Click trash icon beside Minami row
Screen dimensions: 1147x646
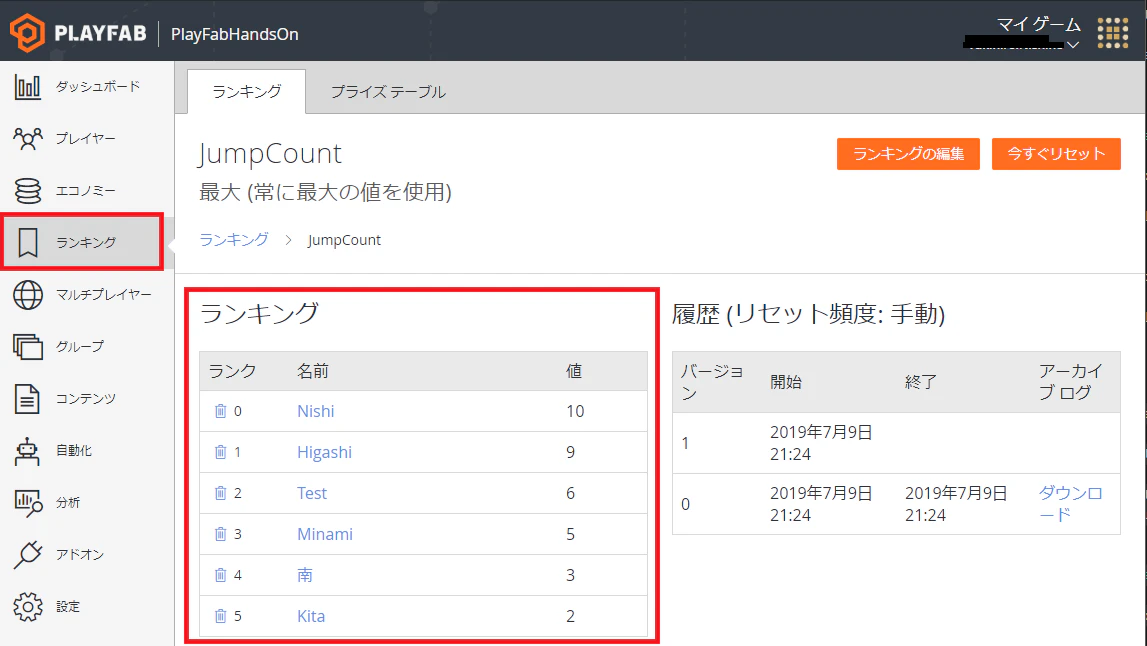coord(220,534)
